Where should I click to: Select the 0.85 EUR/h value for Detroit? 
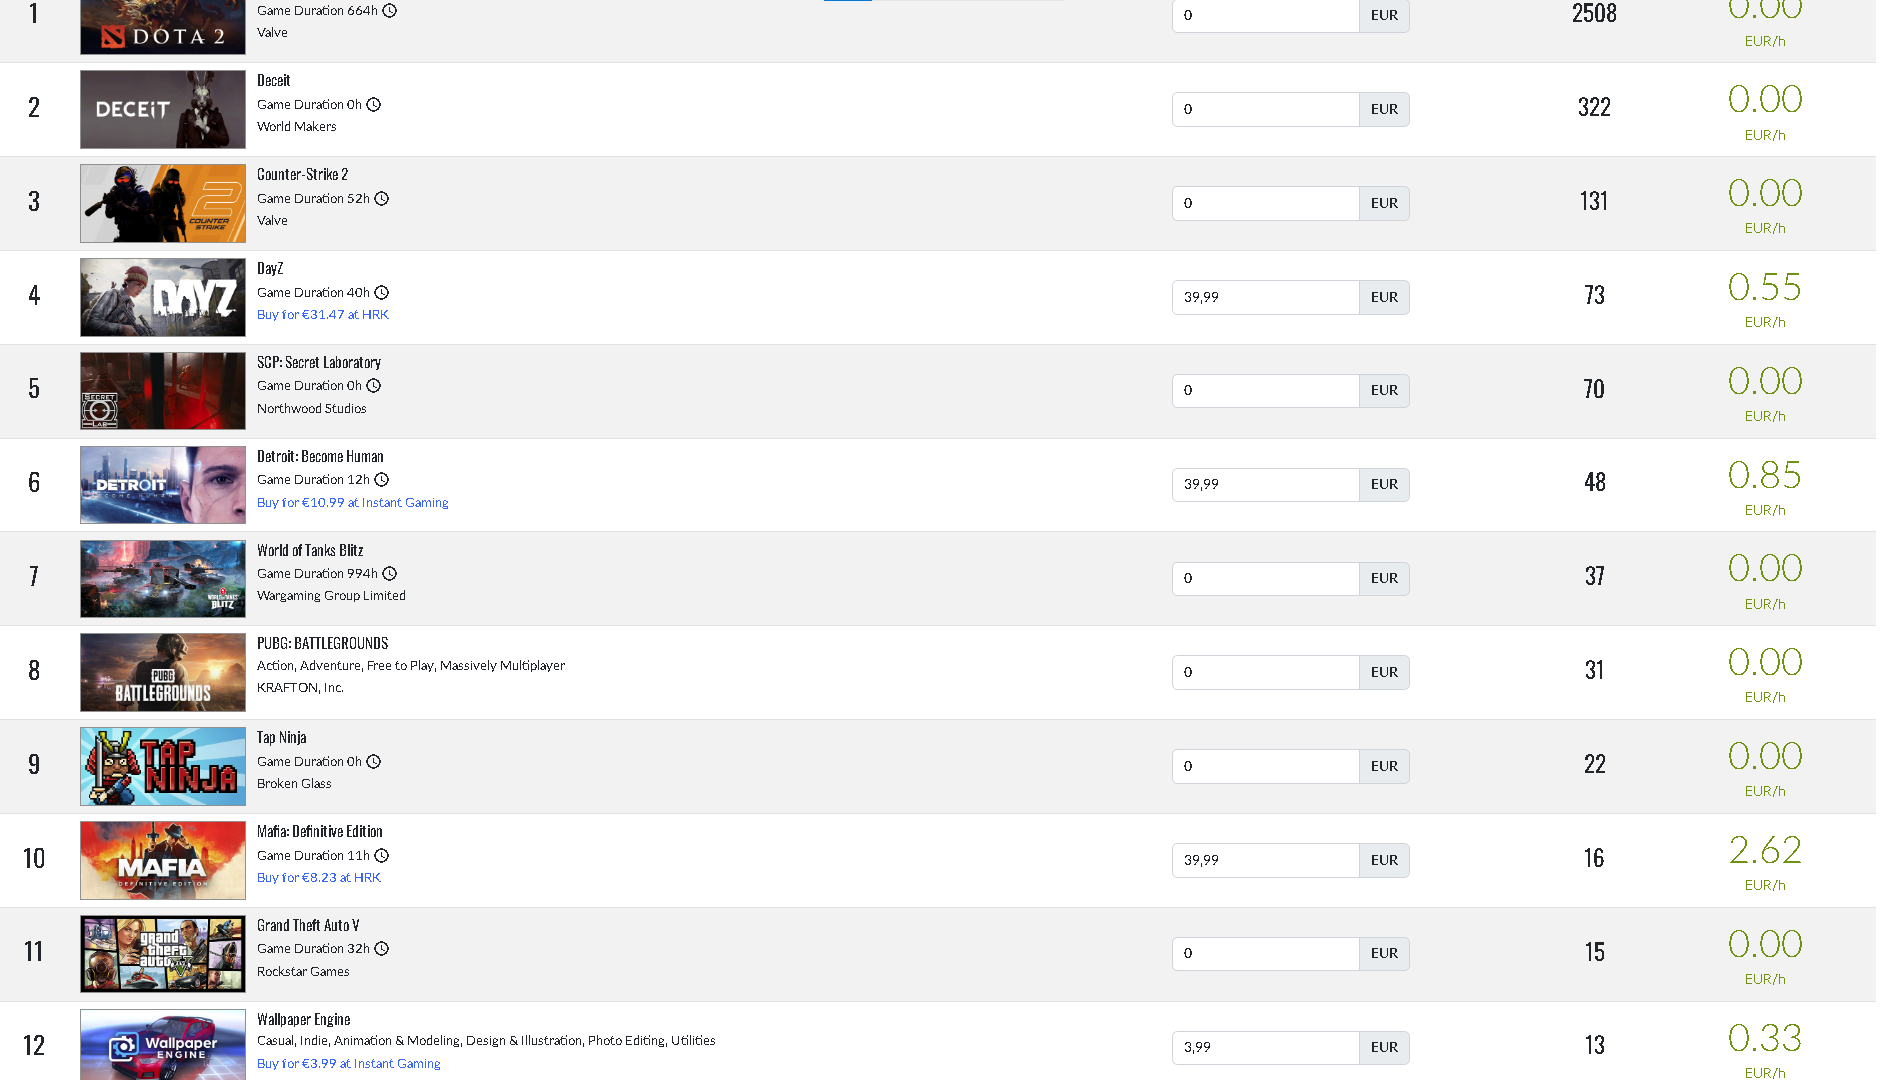point(1765,476)
